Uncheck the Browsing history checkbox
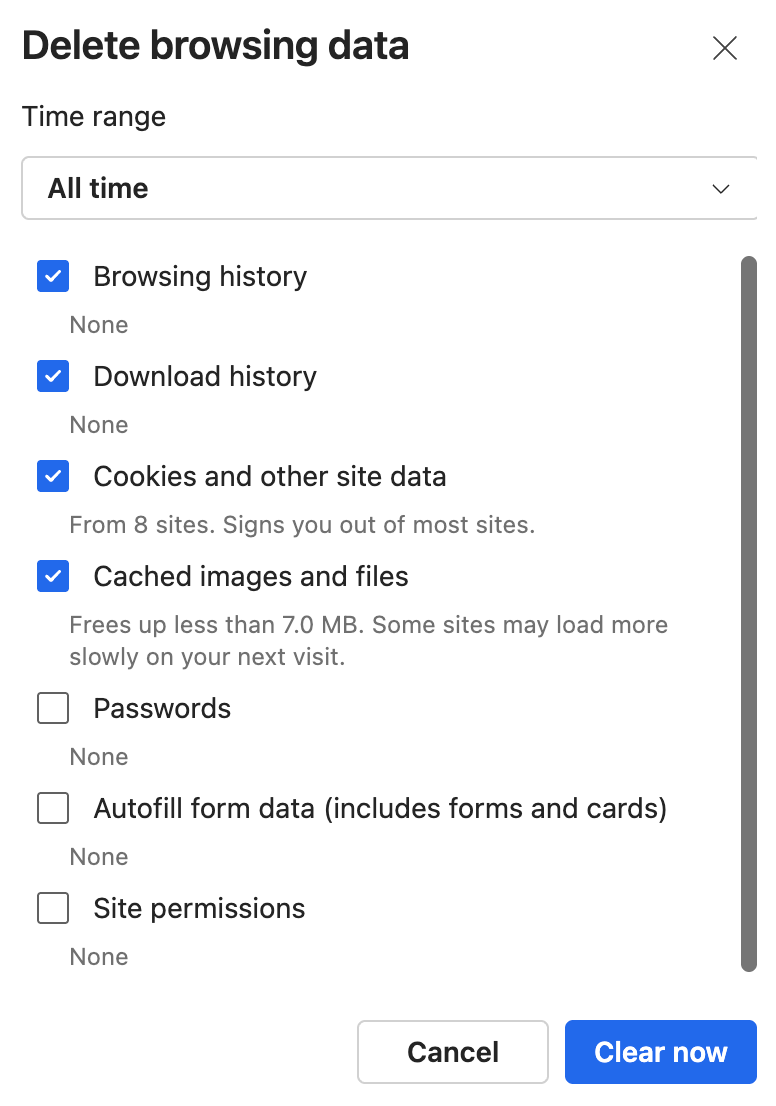Viewport: 776px width, 1106px height. click(53, 276)
